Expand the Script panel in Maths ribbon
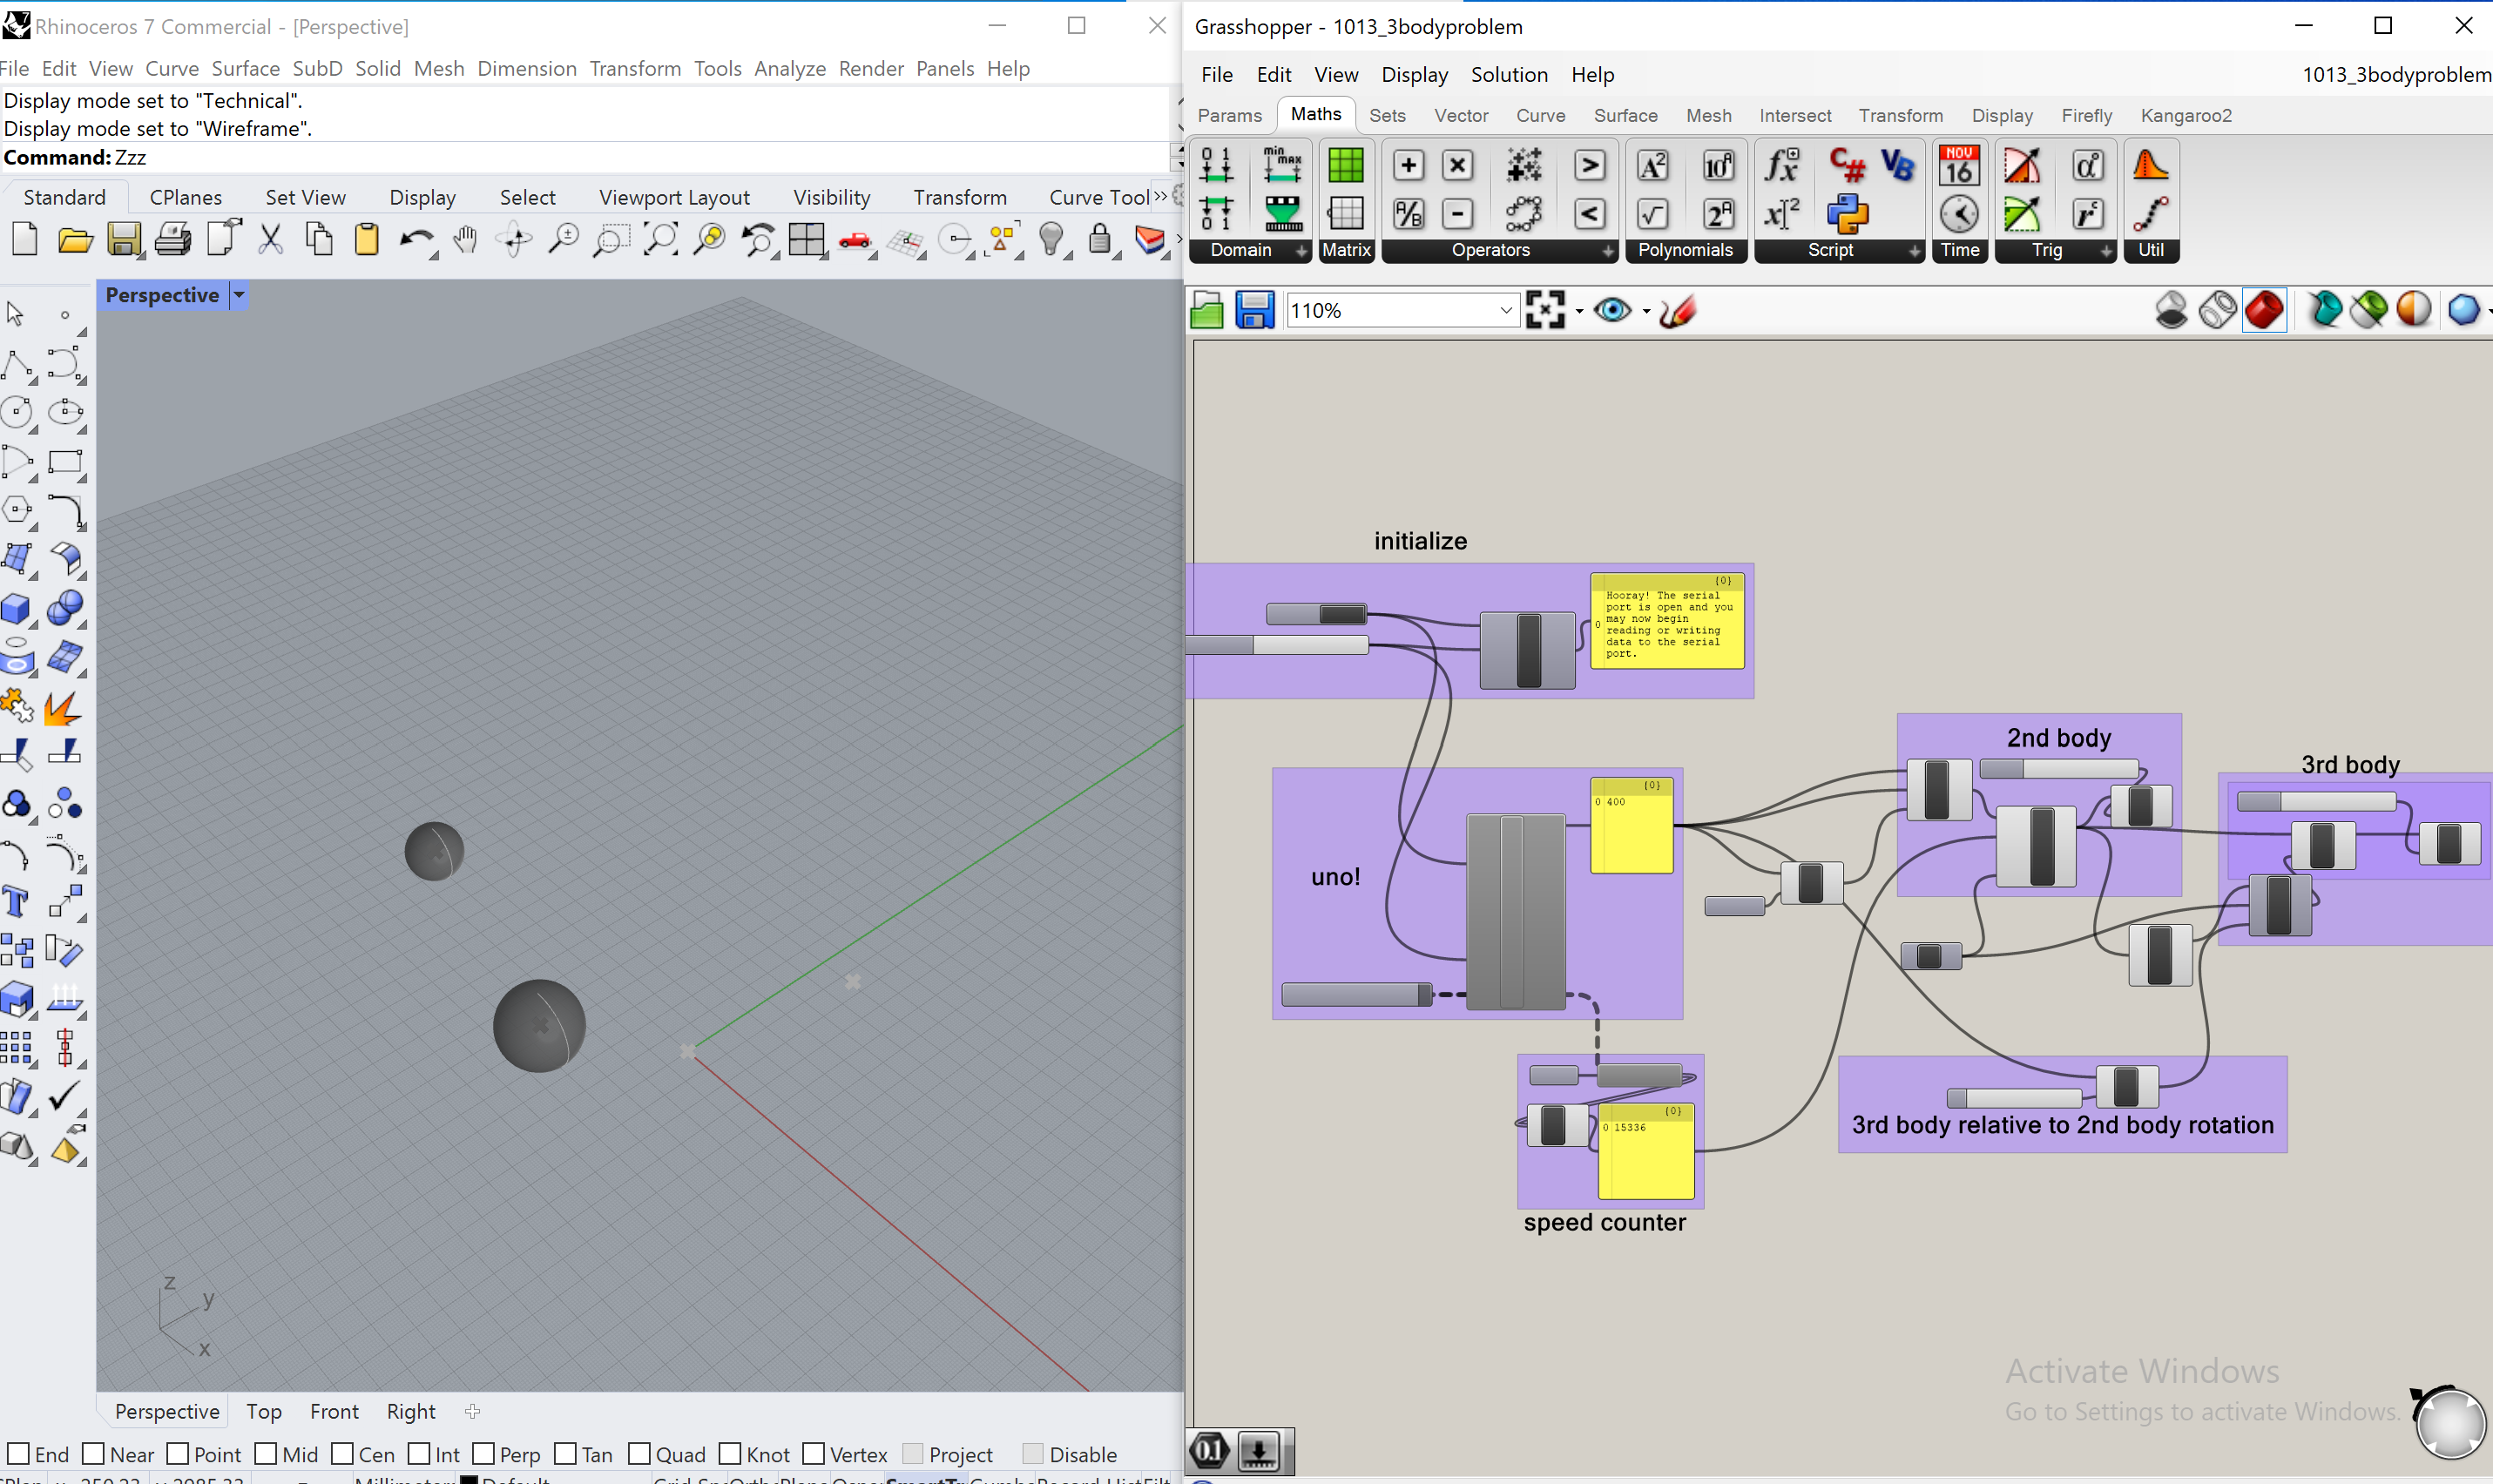The height and width of the screenshot is (1484, 2493). tap(1914, 251)
